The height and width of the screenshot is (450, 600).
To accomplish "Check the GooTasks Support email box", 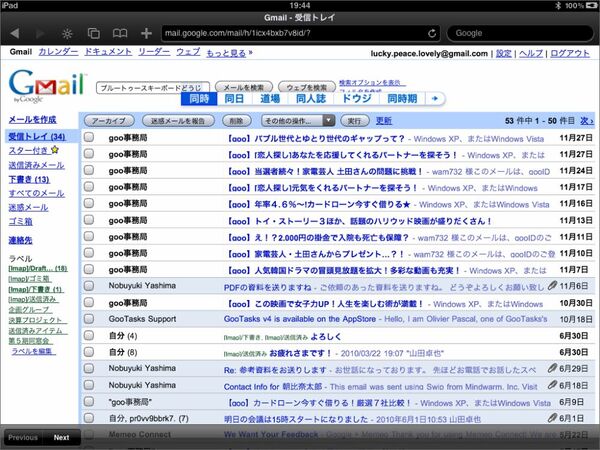I will click(x=89, y=318).
